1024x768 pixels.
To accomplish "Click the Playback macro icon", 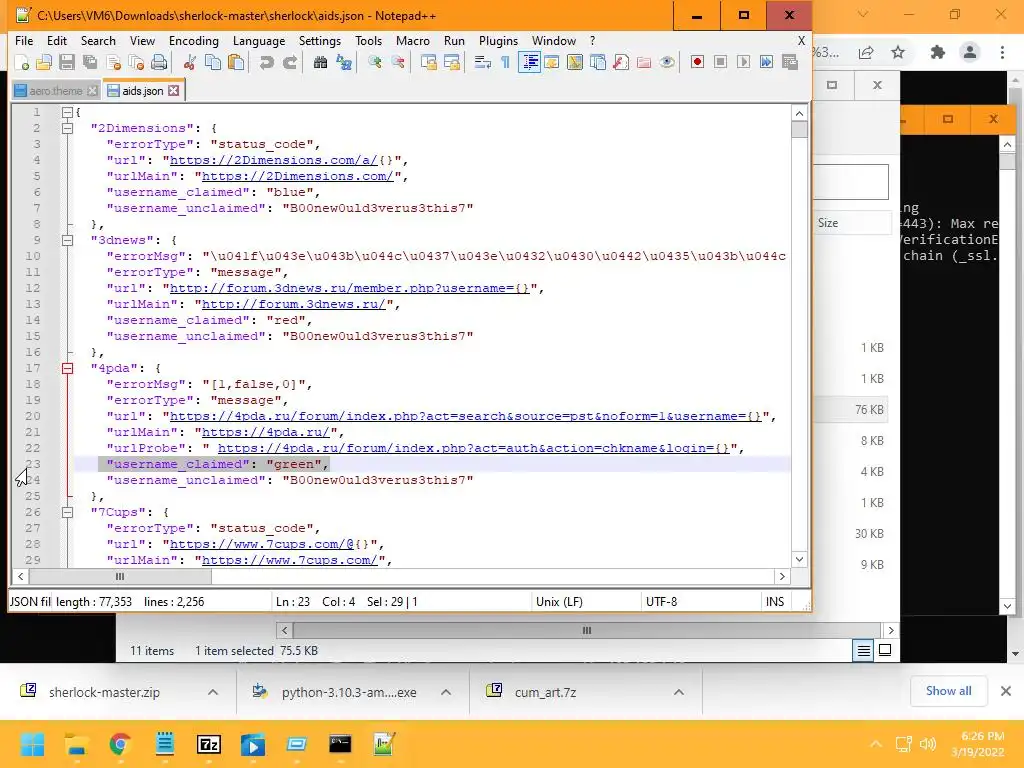I will coord(743,62).
